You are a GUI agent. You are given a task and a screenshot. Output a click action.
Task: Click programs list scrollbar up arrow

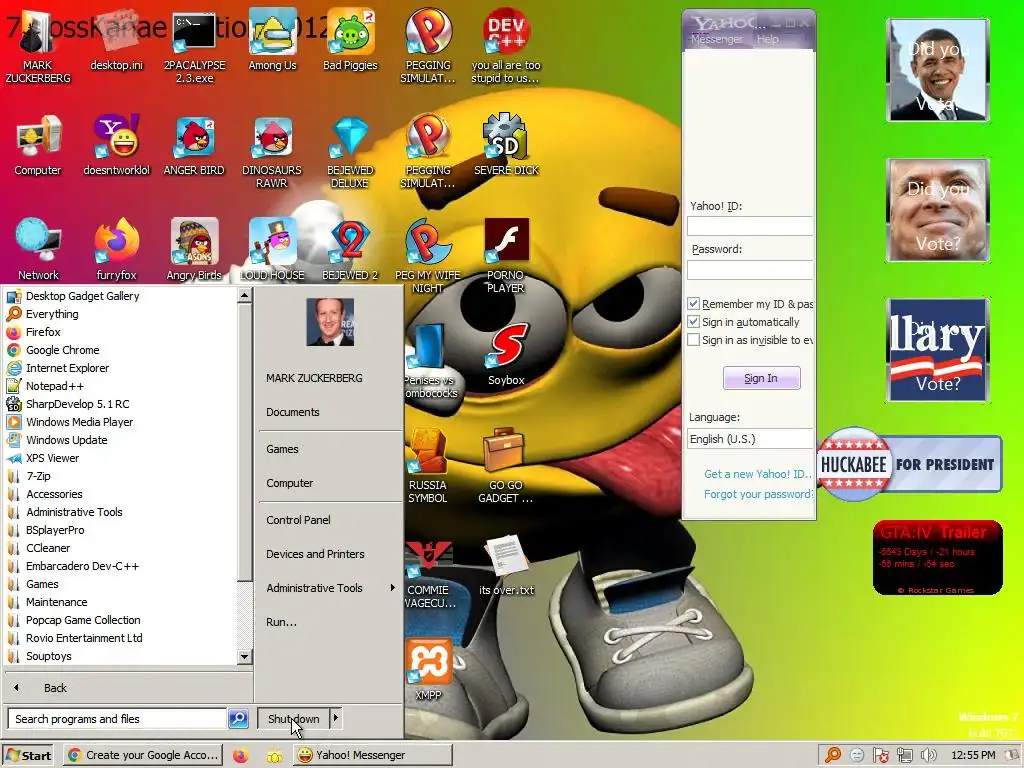[x=244, y=295]
